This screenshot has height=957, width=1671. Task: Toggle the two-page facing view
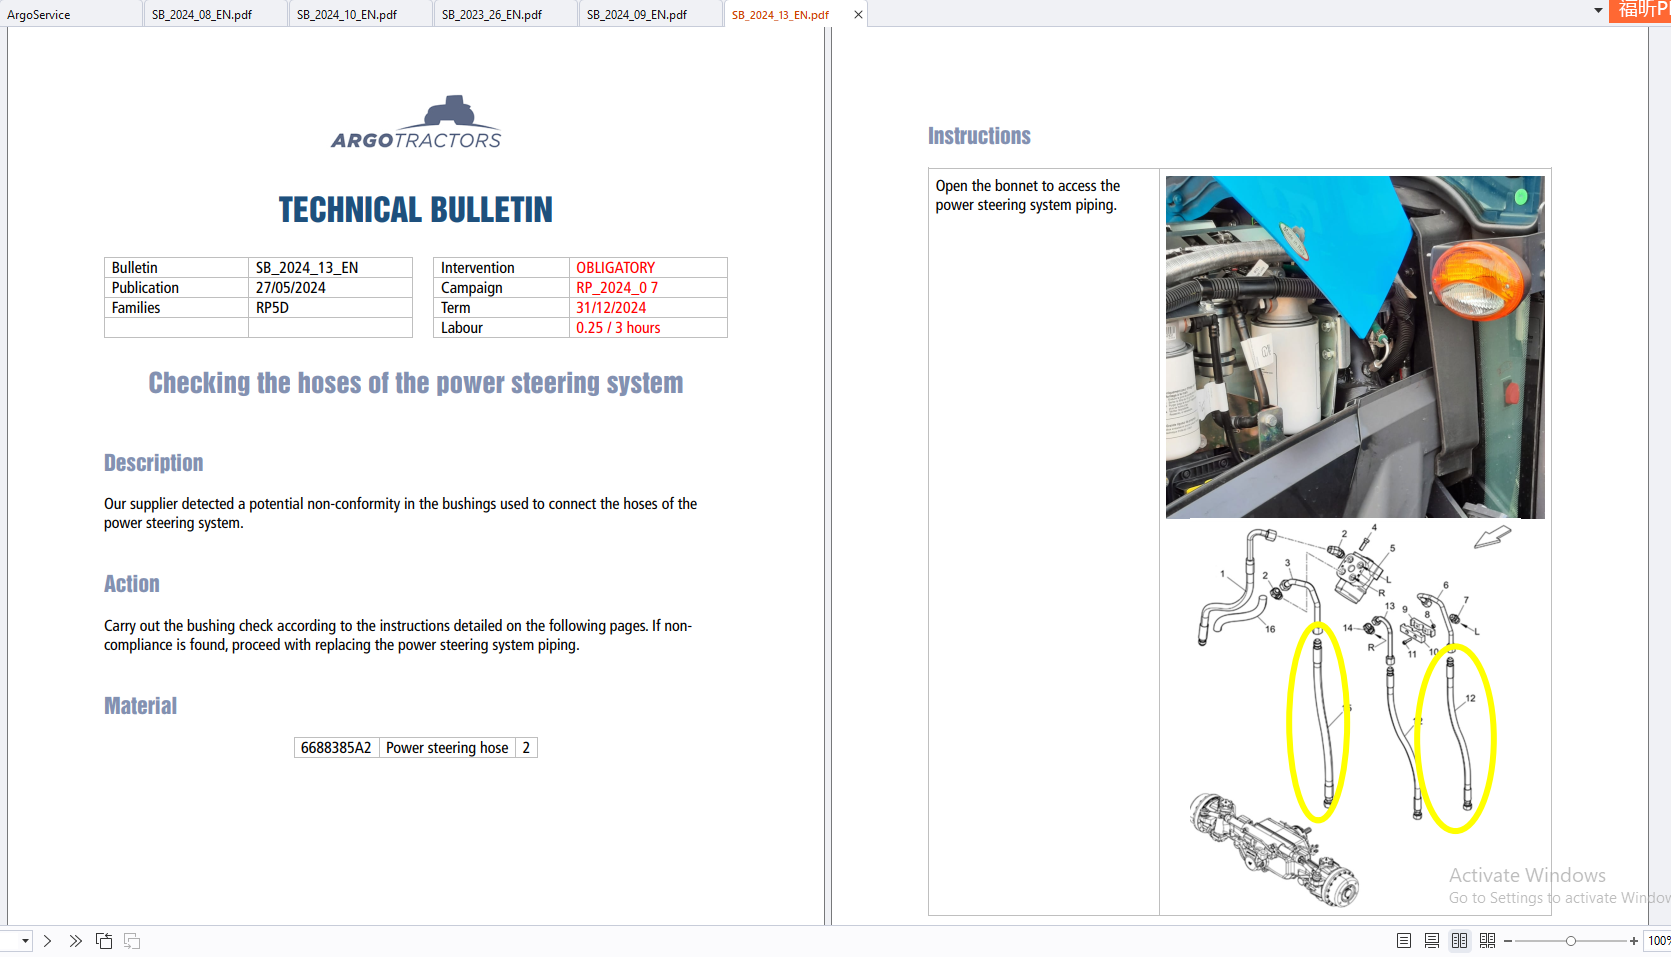(x=1459, y=940)
